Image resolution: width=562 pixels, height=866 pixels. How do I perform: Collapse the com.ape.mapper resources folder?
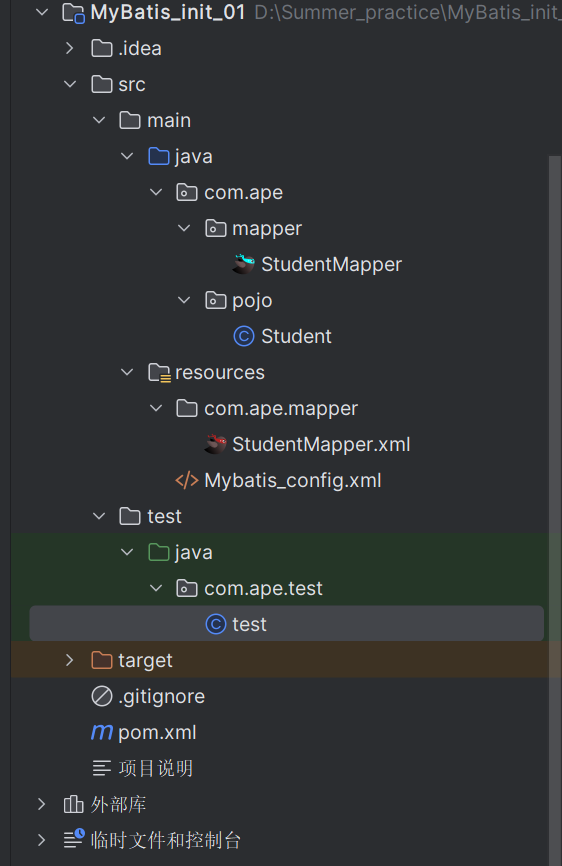coord(156,408)
